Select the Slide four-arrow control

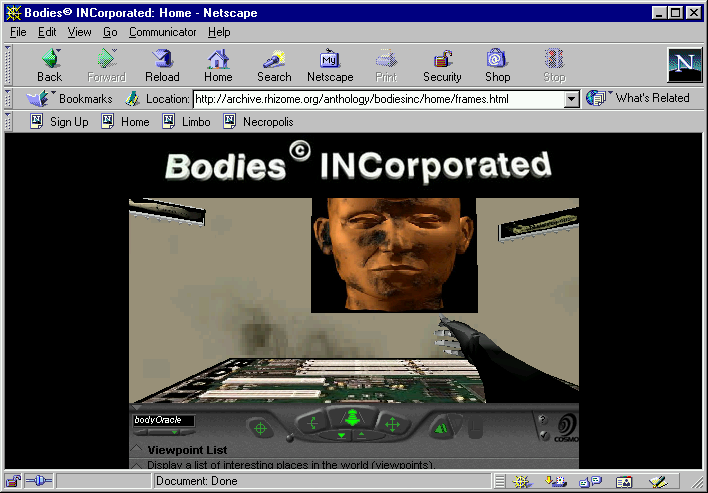(x=392, y=424)
